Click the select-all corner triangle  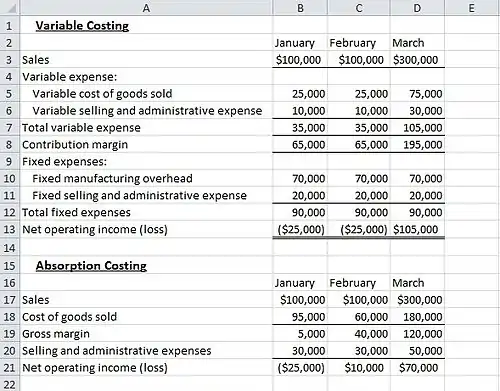click(10, 7)
